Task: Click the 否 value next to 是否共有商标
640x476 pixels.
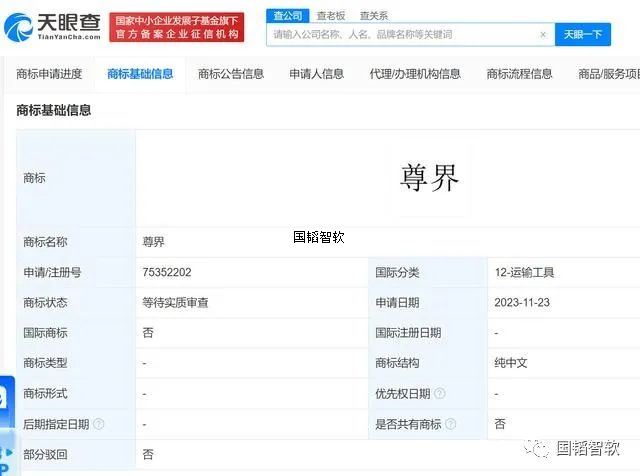Action: click(x=500, y=424)
